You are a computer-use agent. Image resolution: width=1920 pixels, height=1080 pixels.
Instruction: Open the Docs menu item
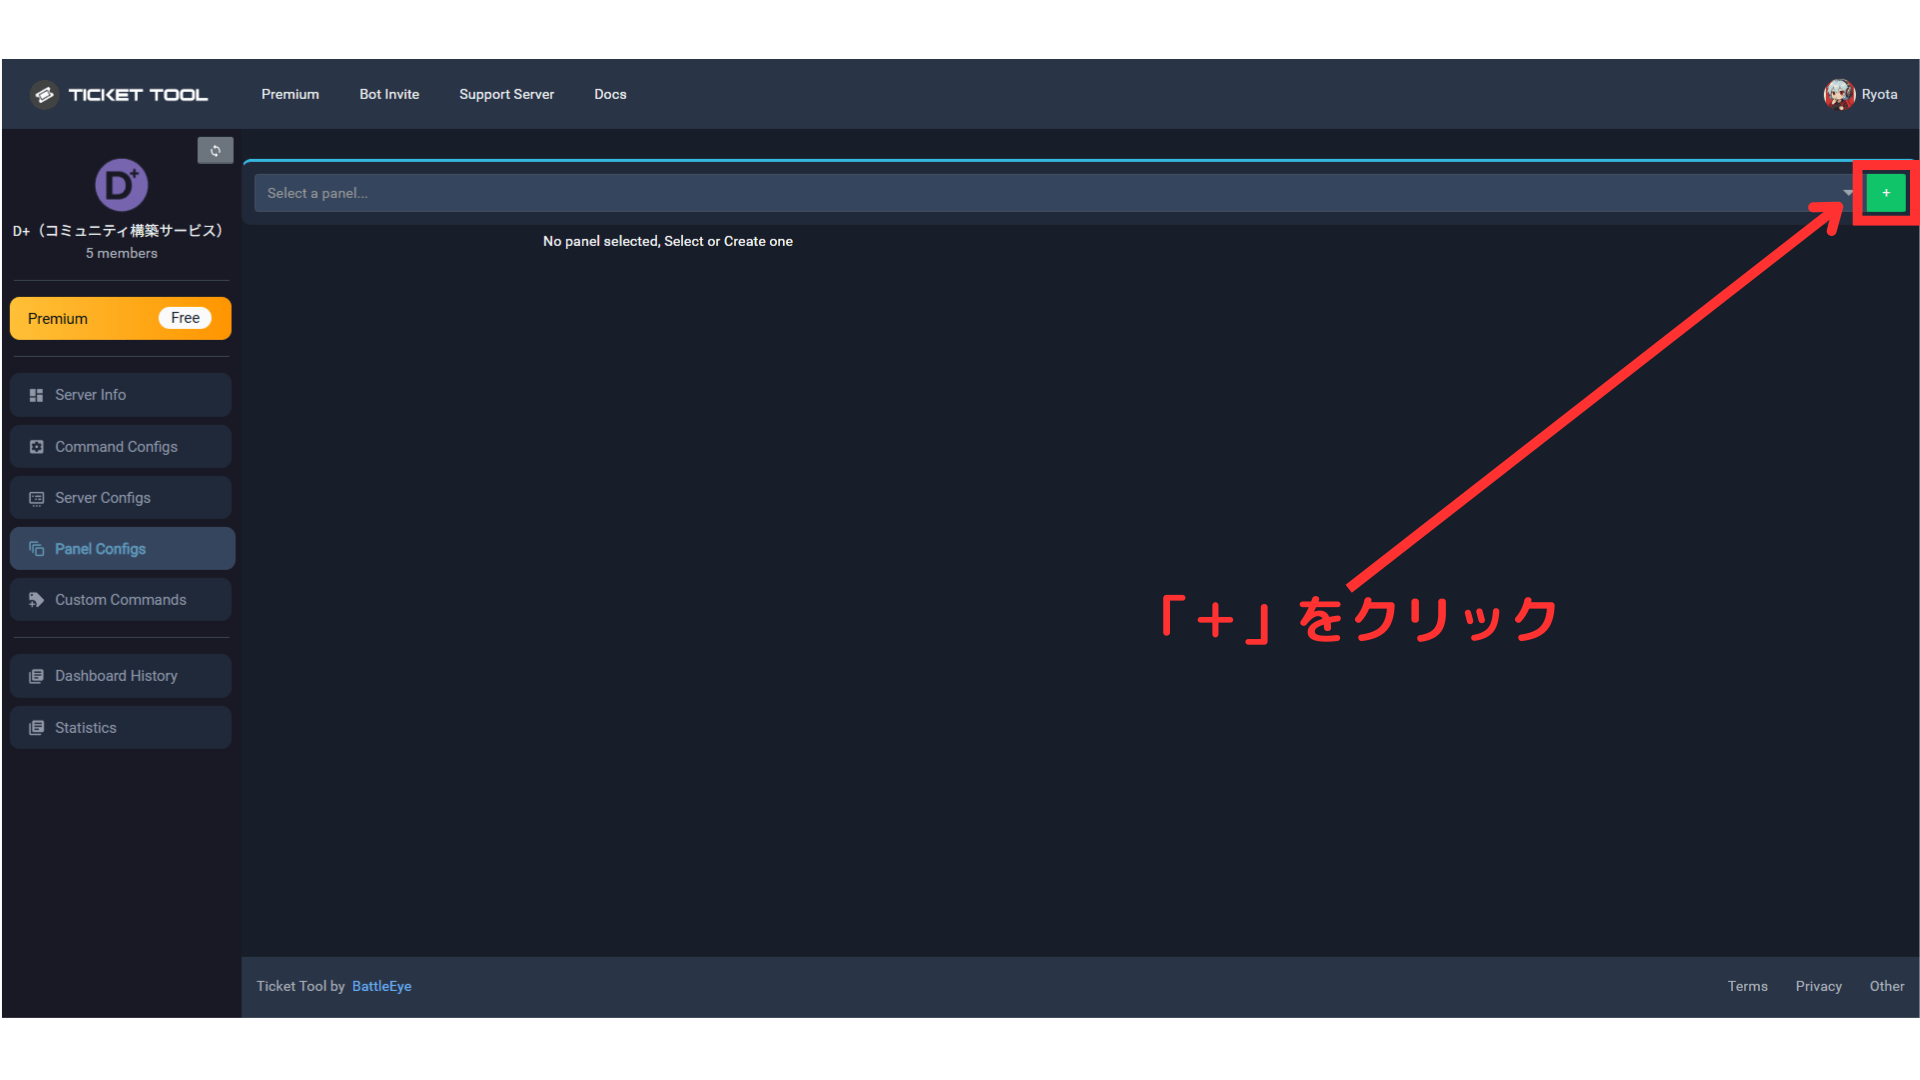click(610, 94)
